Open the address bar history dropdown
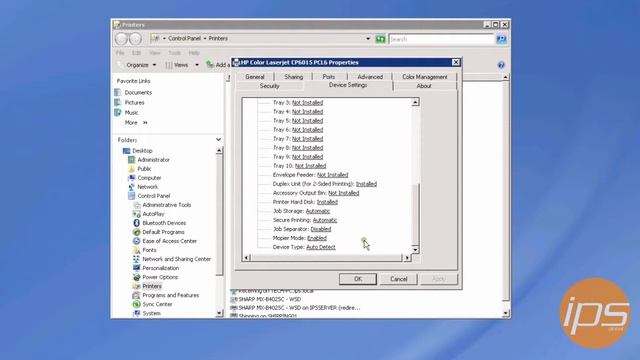 [x=368, y=39]
